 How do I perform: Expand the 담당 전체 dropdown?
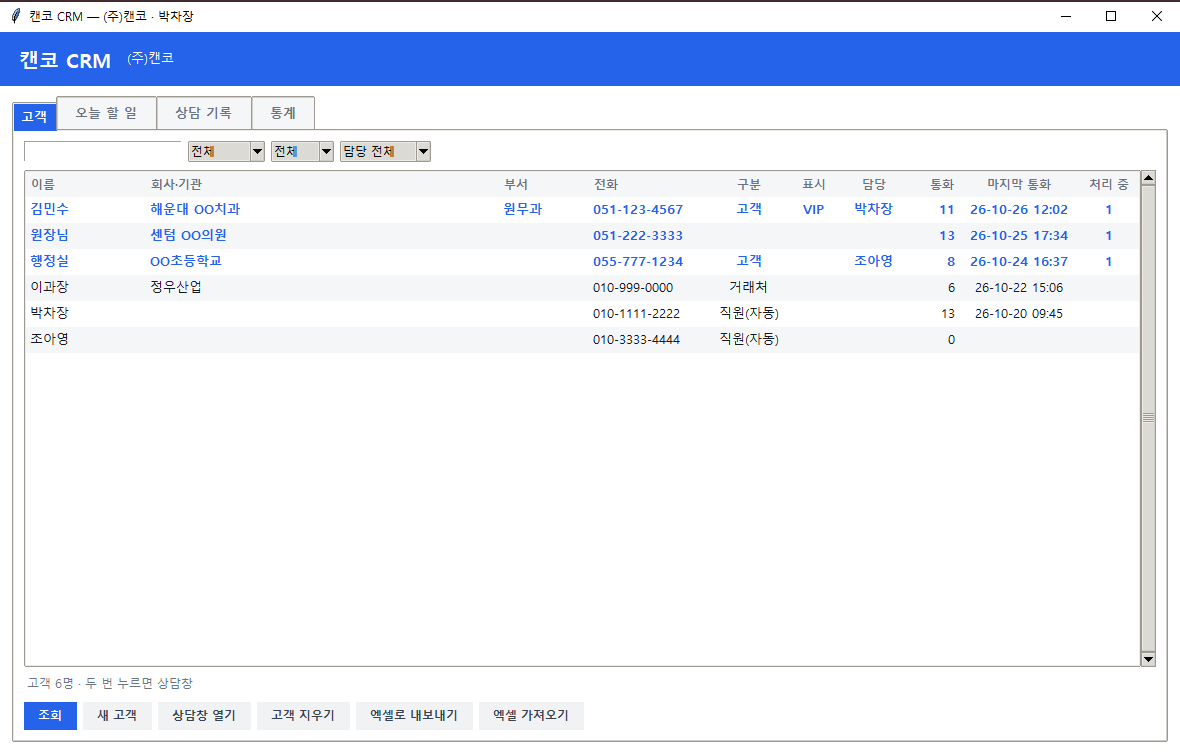pyautogui.click(x=385, y=151)
